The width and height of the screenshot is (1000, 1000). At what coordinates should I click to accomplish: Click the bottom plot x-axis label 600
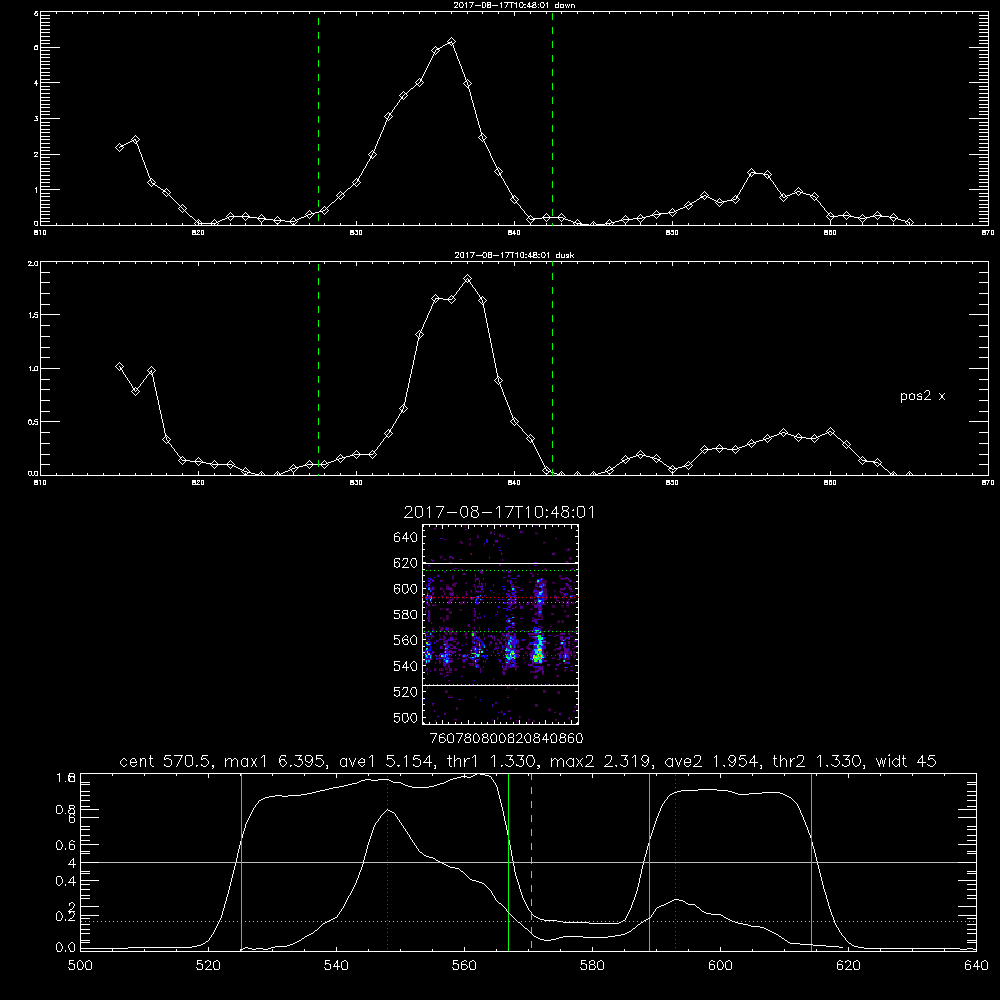[721, 966]
